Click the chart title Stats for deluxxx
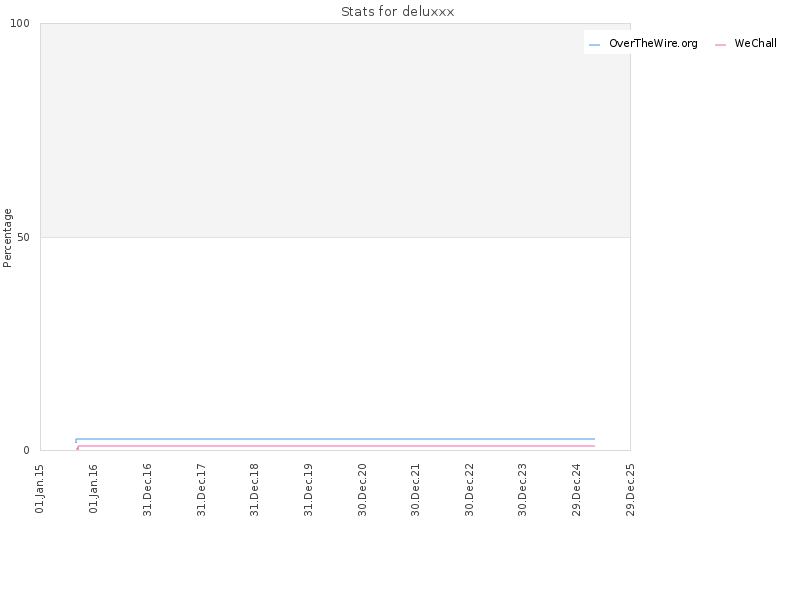Viewport: 800px width, 600px height. click(x=397, y=11)
